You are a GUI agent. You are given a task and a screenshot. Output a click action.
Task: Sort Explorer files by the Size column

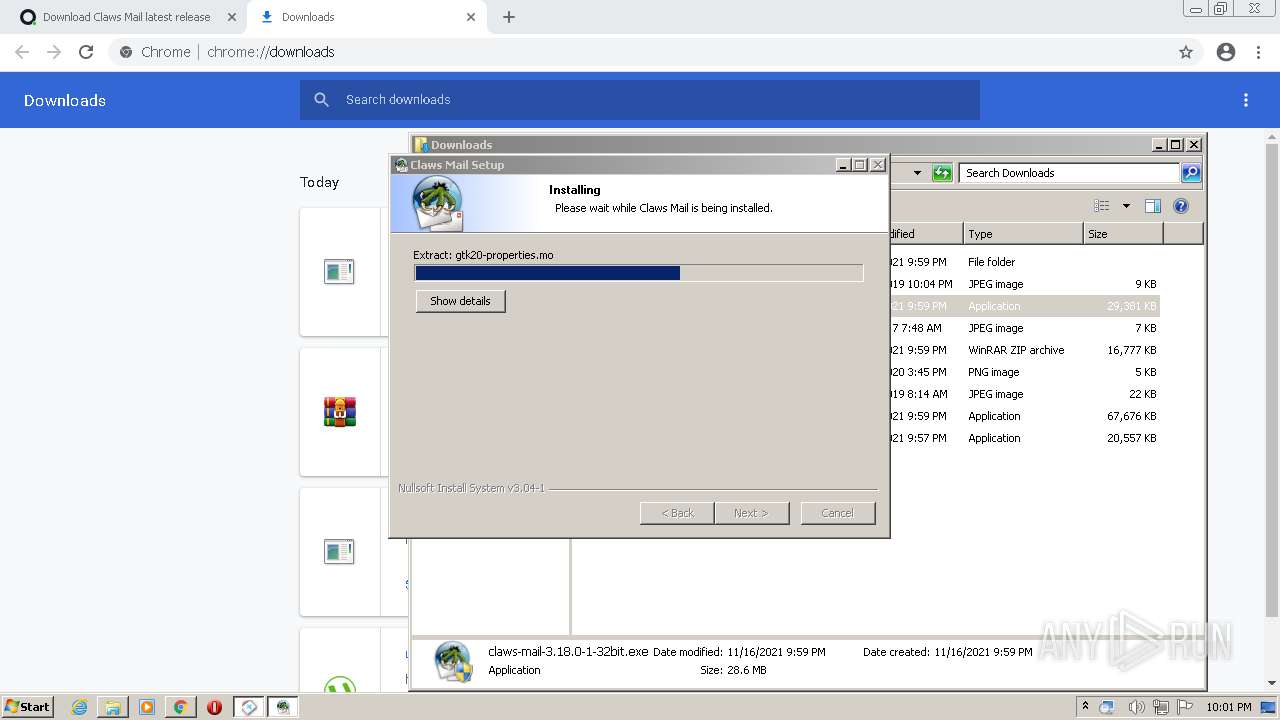tap(1123, 234)
